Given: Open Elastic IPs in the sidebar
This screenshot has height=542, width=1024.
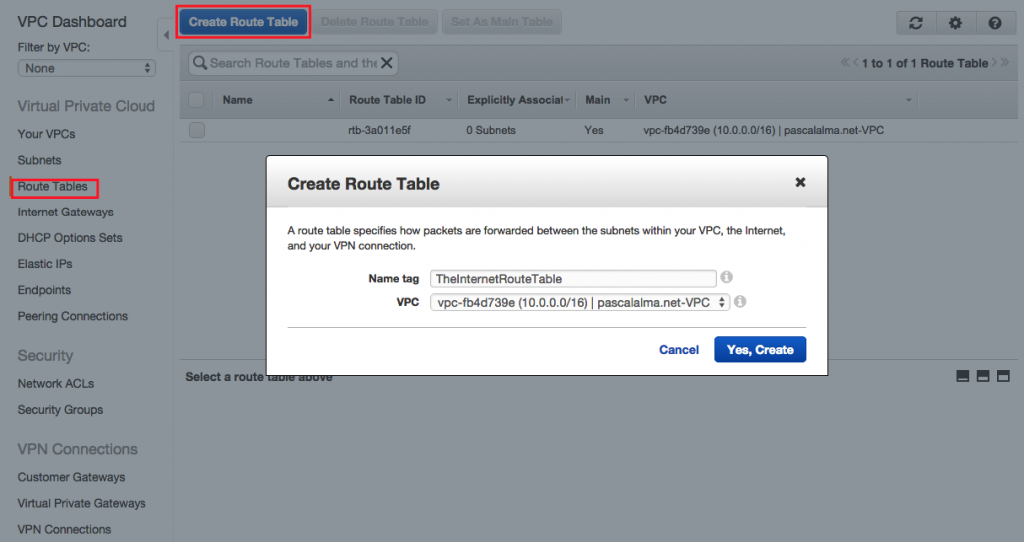Looking at the screenshot, I should coord(45,264).
